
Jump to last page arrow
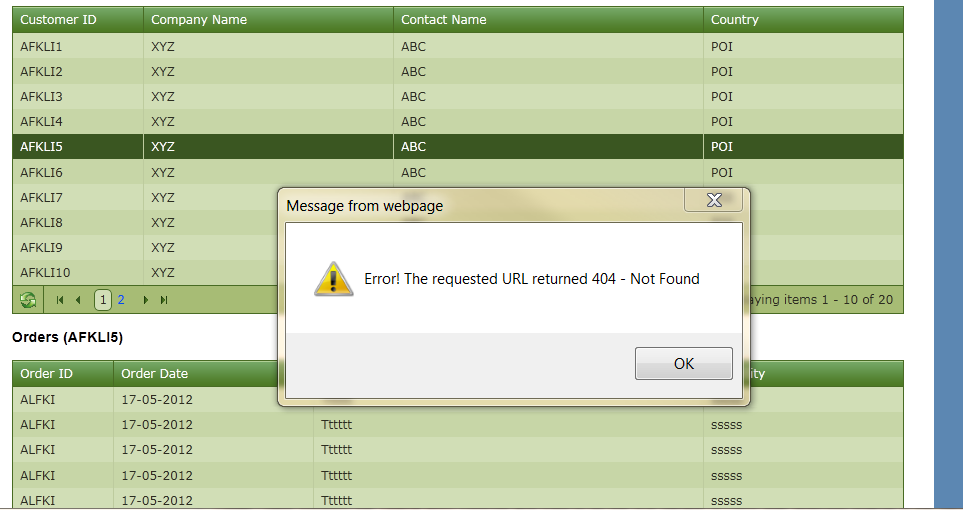point(164,300)
